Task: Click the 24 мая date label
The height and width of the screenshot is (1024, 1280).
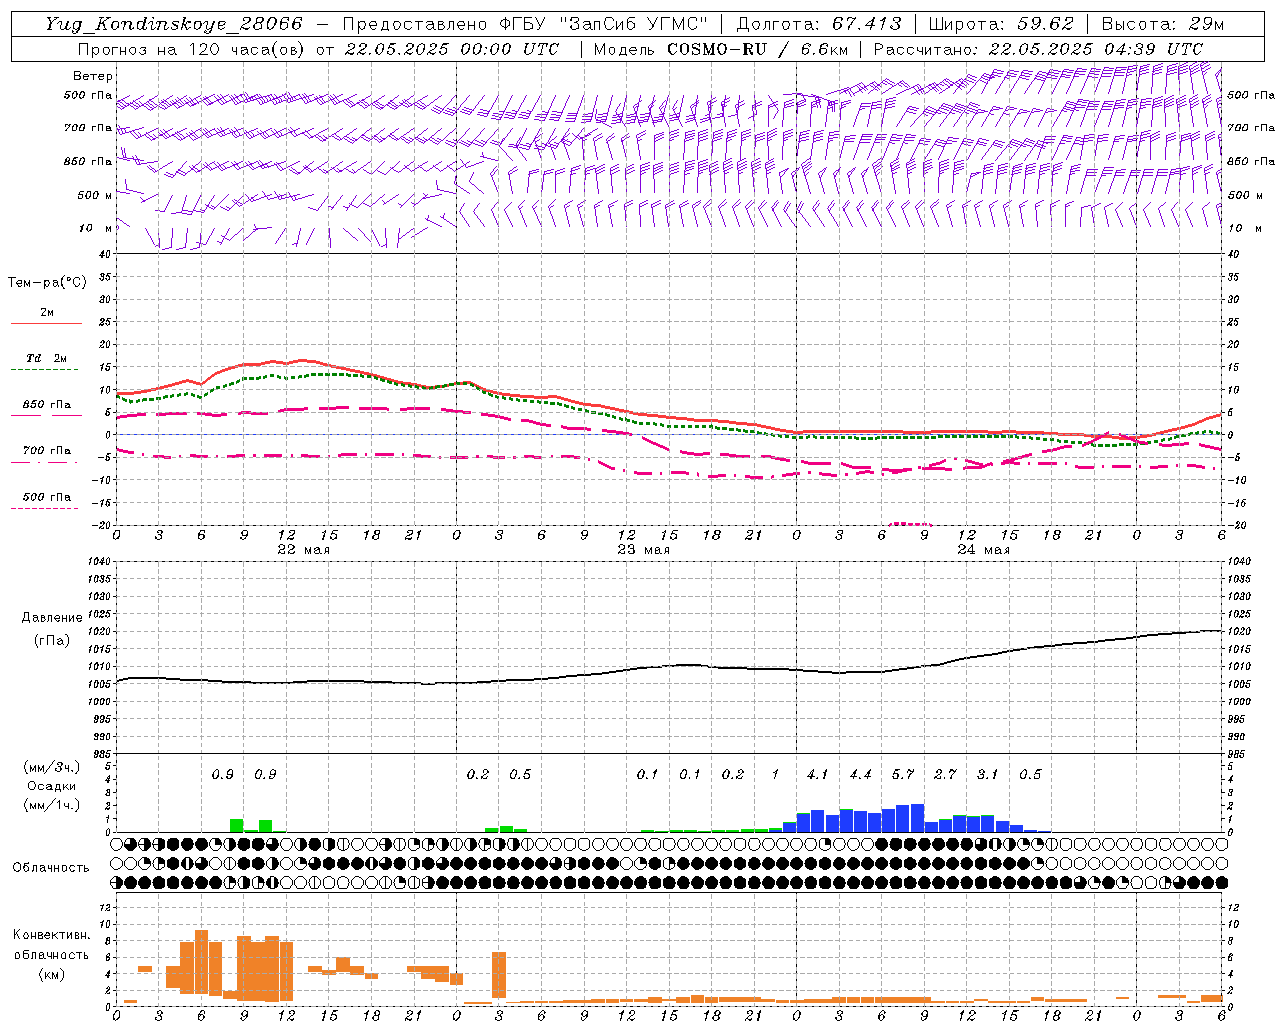Action: point(983,550)
